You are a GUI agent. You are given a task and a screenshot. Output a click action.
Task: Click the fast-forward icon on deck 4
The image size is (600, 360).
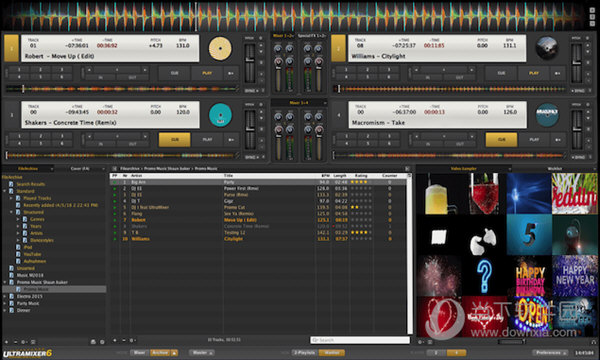[558, 140]
